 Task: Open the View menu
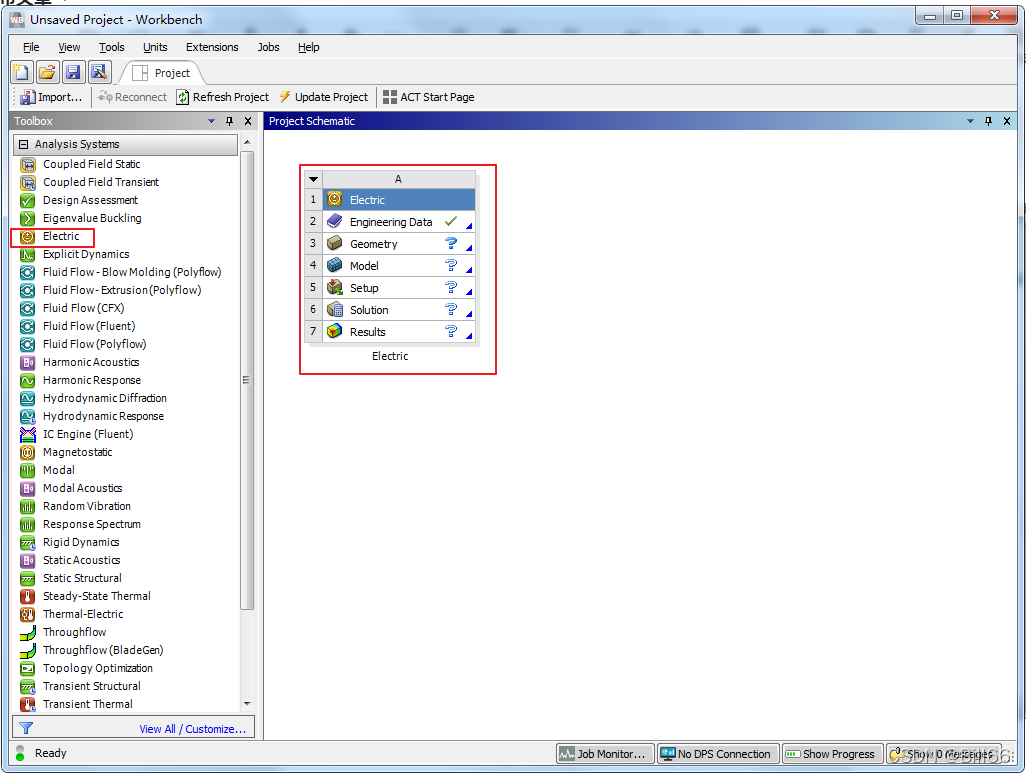pyautogui.click(x=69, y=47)
